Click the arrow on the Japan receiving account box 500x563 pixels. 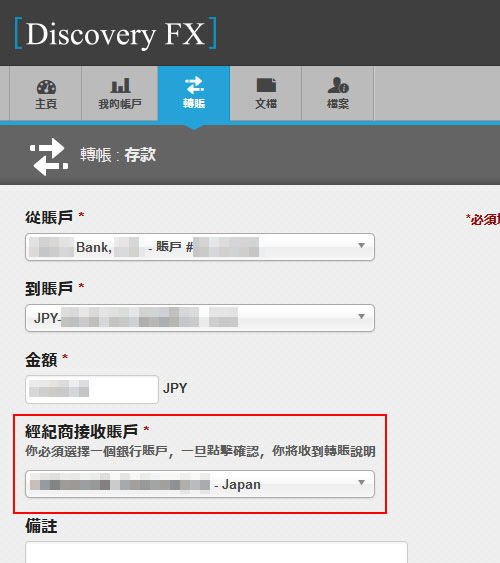click(x=361, y=483)
